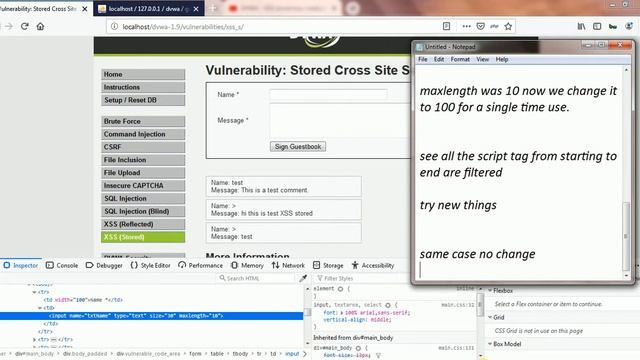Image resolution: width=640 pixels, height=360 pixels.
Task: Click Notepad scroll up arrow
Action: pyautogui.click(x=627, y=70)
